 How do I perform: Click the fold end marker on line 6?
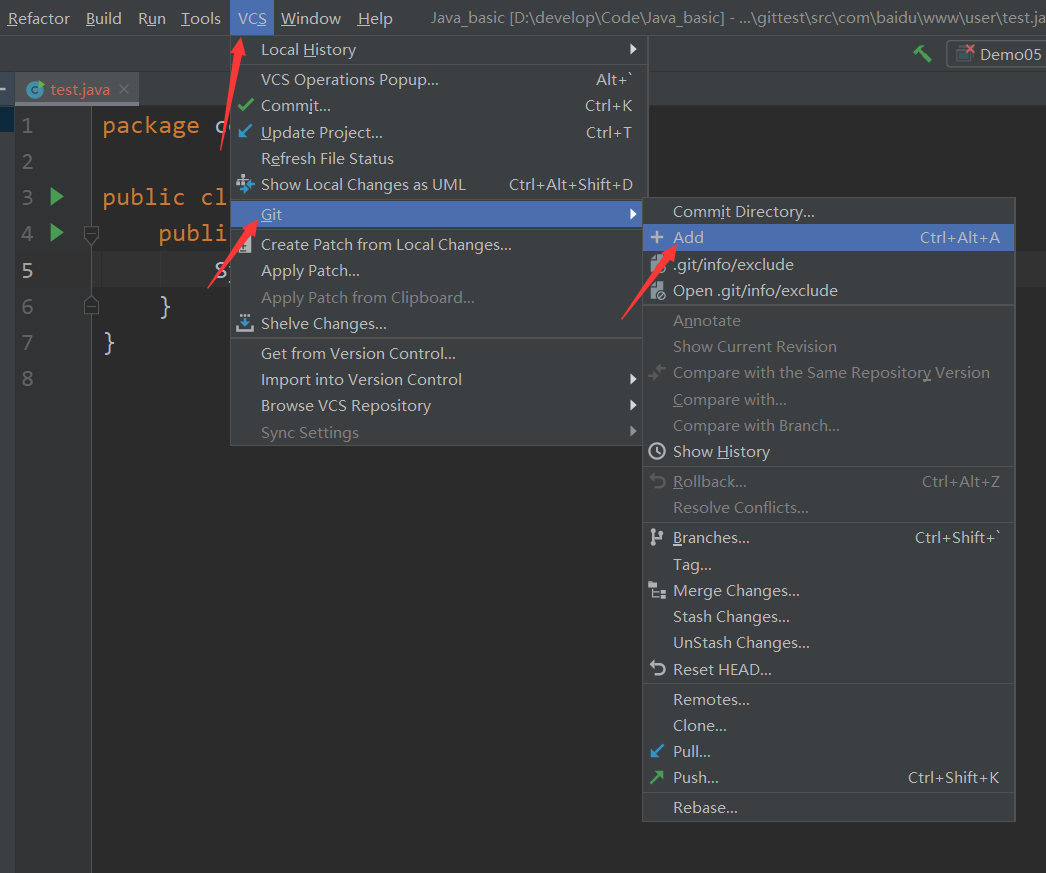coord(91,305)
